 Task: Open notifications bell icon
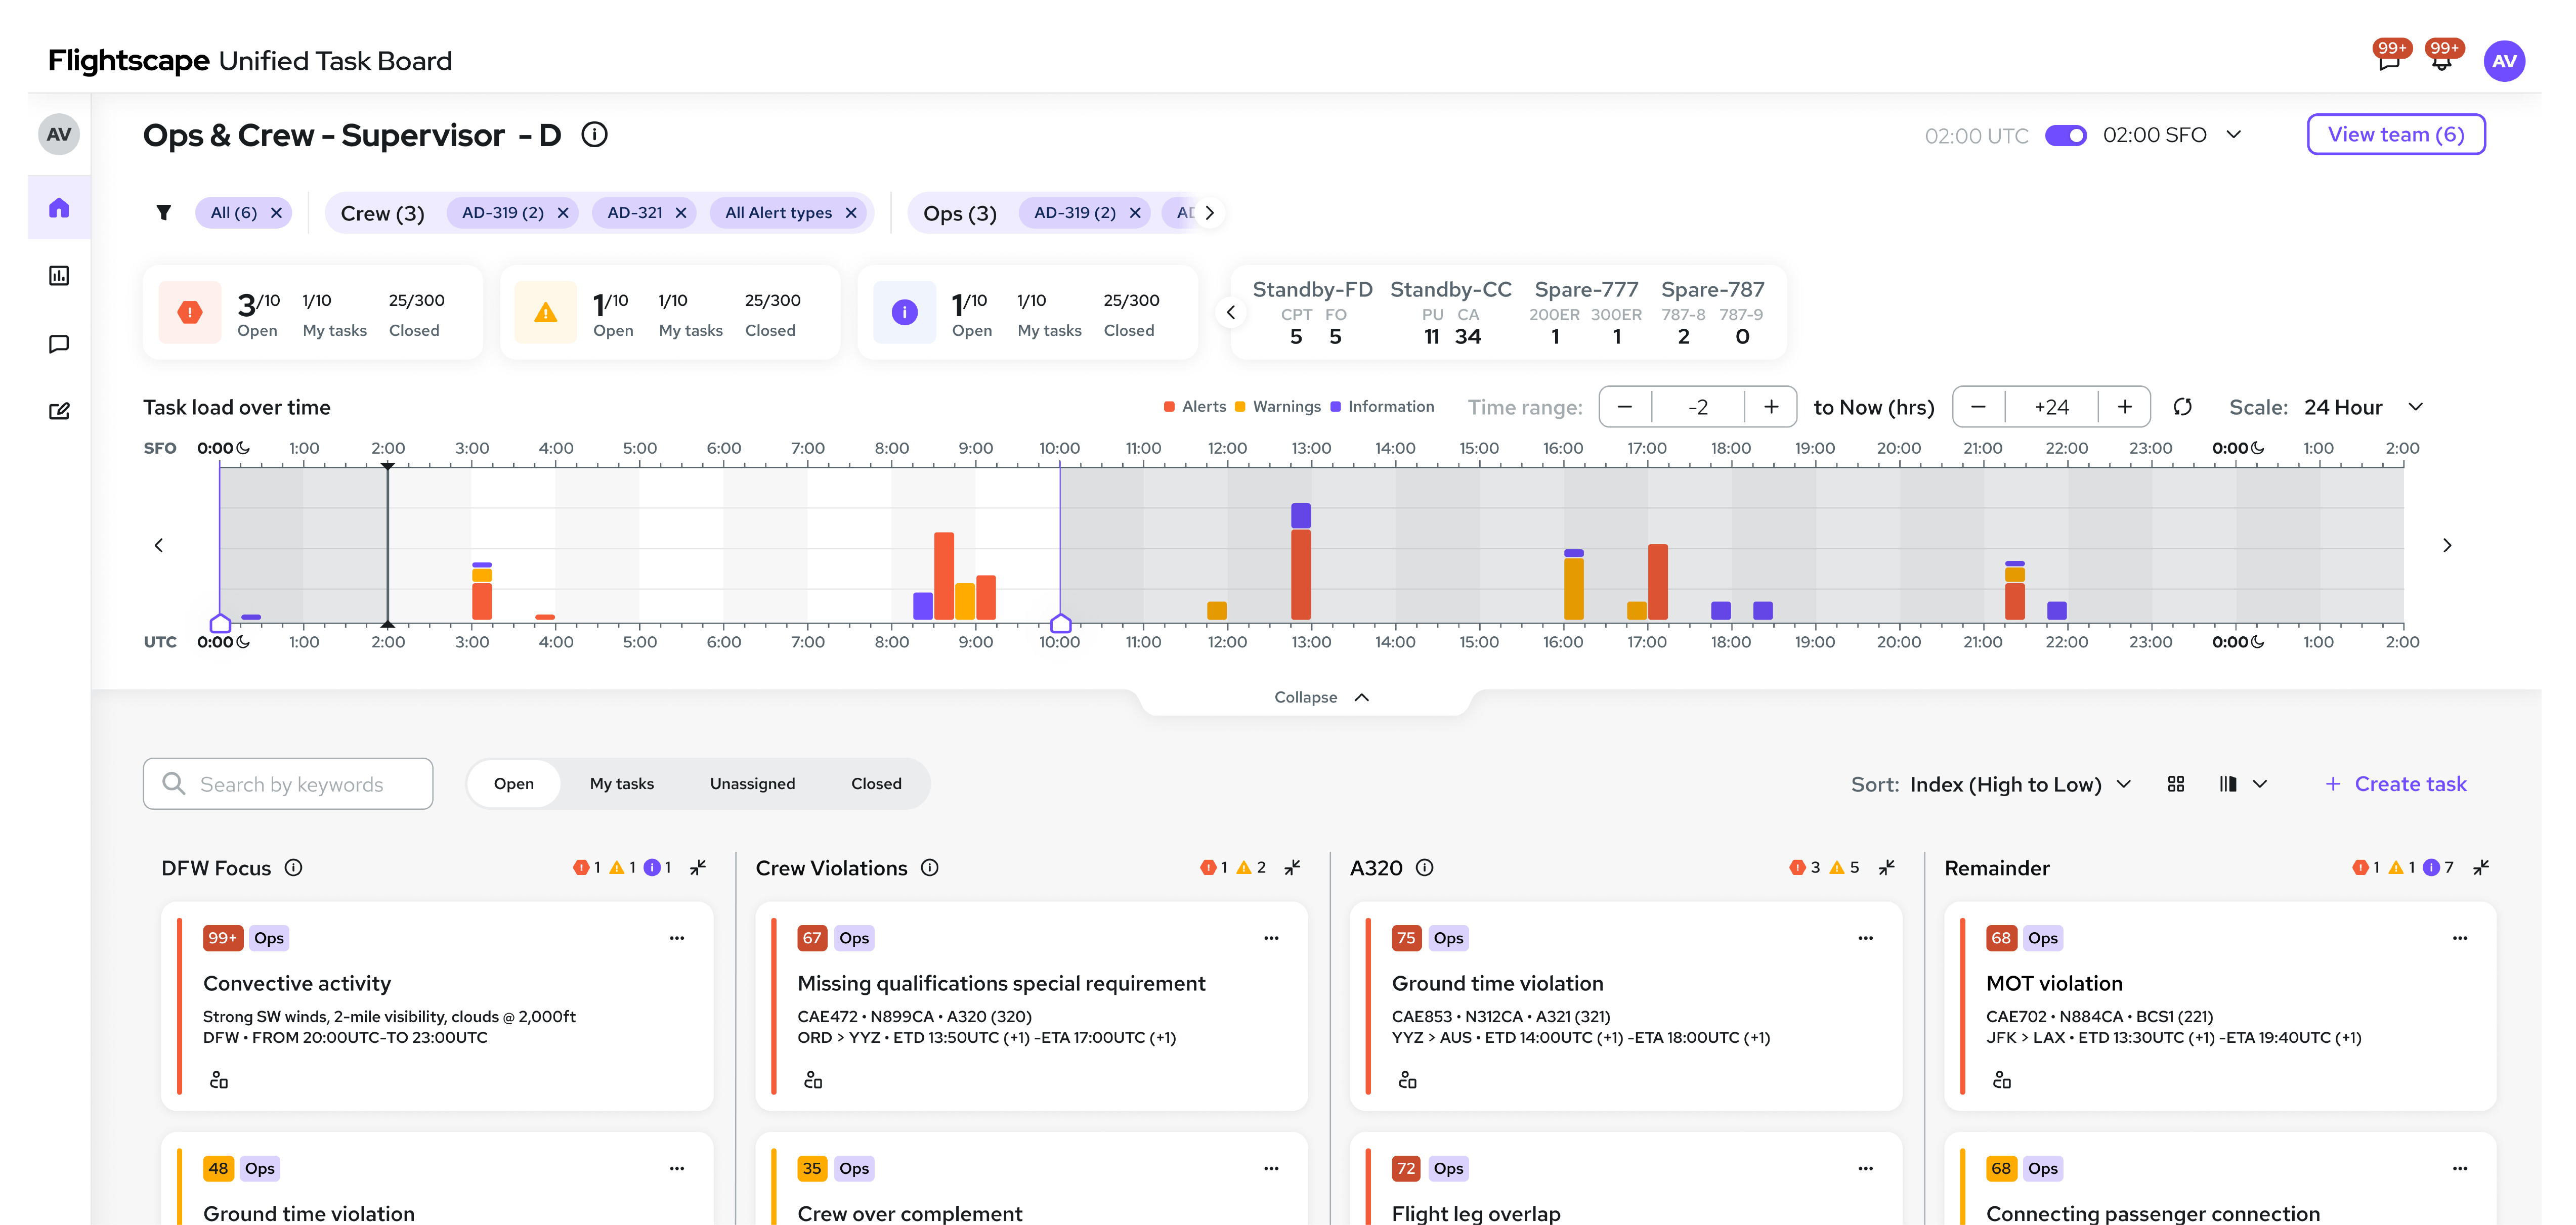[x=2441, y=62]
